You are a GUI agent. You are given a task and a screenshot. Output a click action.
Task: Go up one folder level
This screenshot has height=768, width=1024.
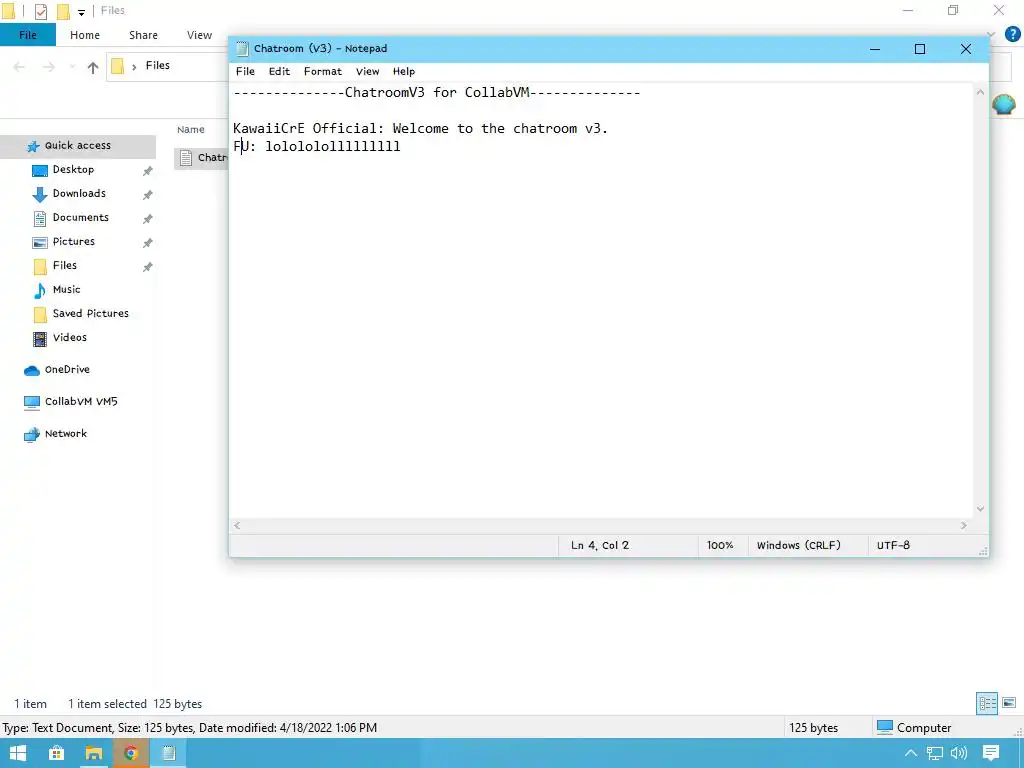tap(93, 67)
